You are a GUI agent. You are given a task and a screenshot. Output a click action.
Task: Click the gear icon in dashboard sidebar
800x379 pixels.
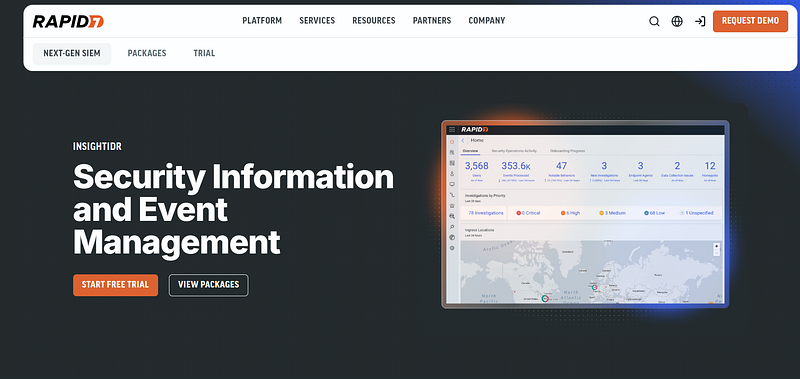(452, 248)
